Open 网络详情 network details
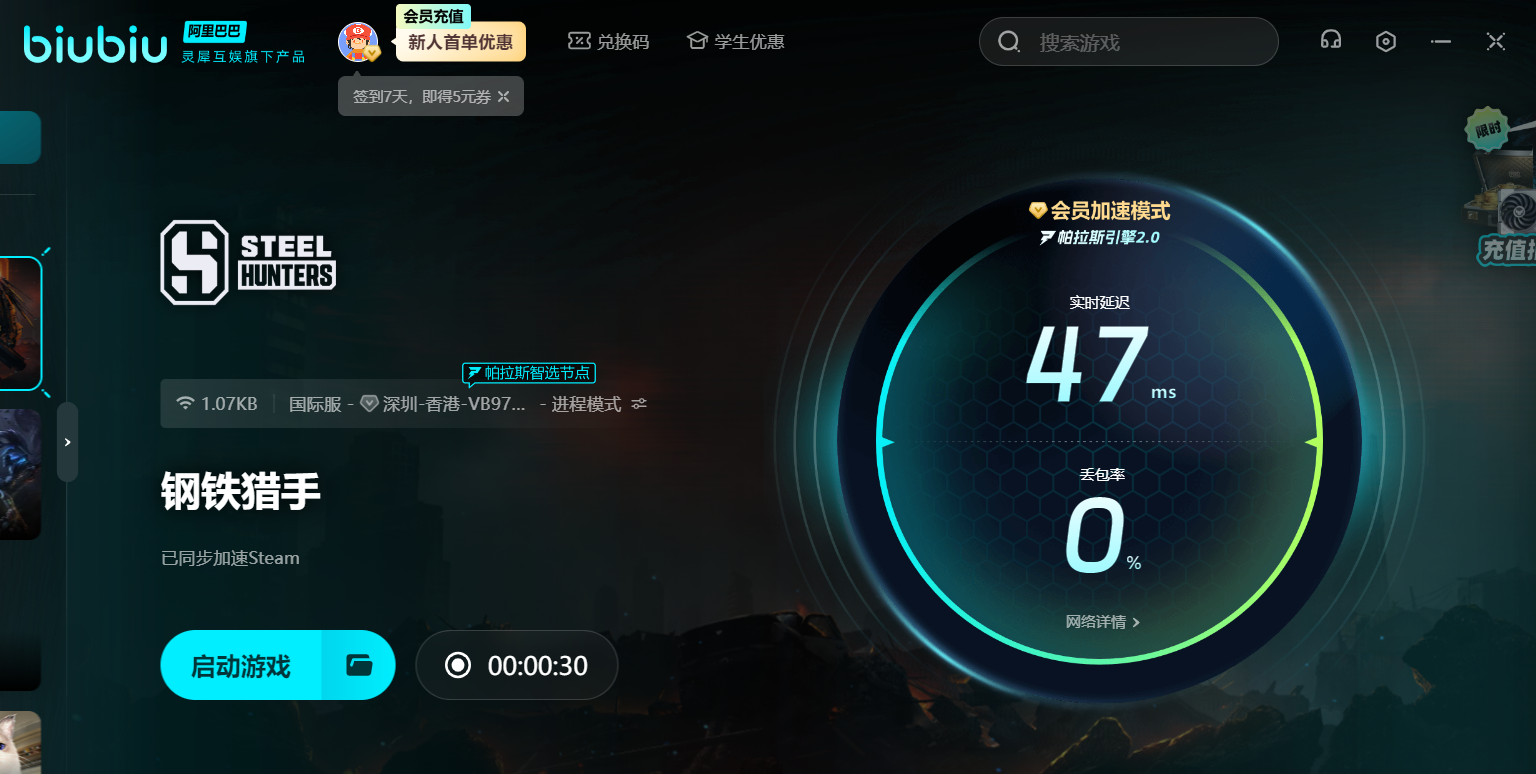Screen dimensions: 1536x774 point(1102,622)
